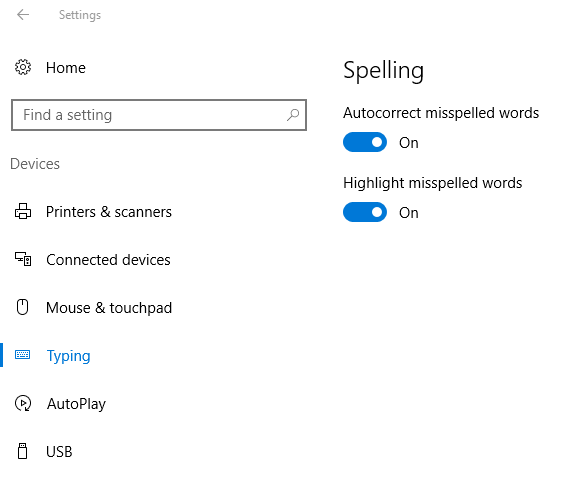This screenshot has width=571, height=484.
Task: Click the Spelling heading
Action: coord(383,70)
